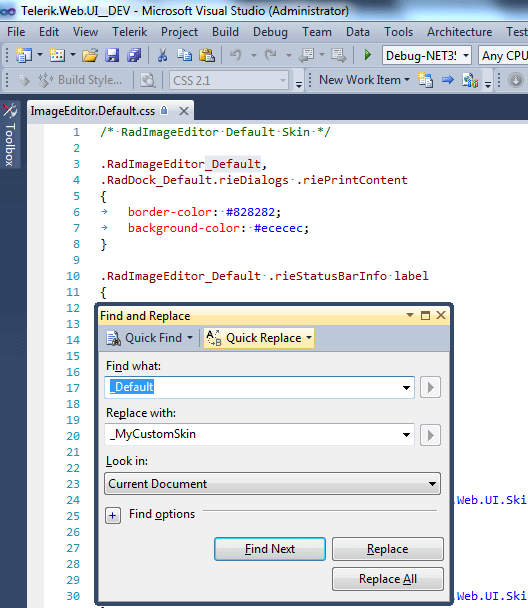Image resolution: width=528 pixels, height=608 pixels.
Task: Click the Excel work items icon in the Team toolbar
Action: (470, 80)
